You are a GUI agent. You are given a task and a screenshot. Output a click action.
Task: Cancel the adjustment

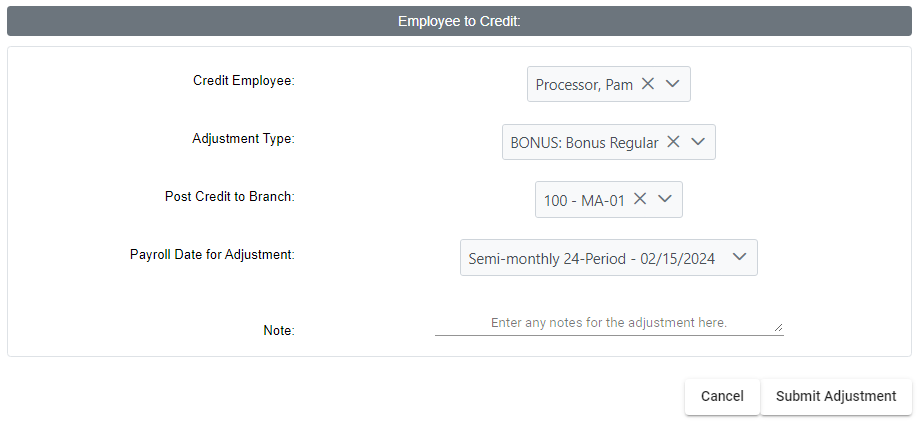point(722,396)
